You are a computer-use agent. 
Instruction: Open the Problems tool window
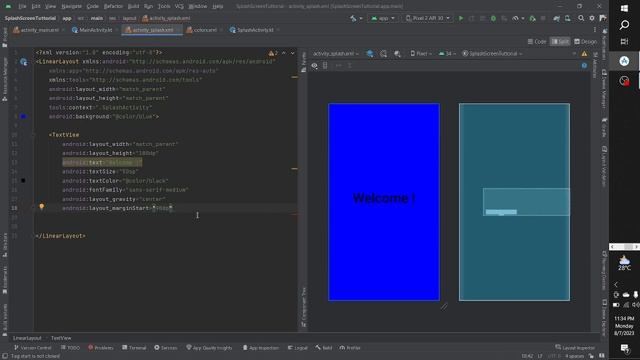[x=101, y=348]
